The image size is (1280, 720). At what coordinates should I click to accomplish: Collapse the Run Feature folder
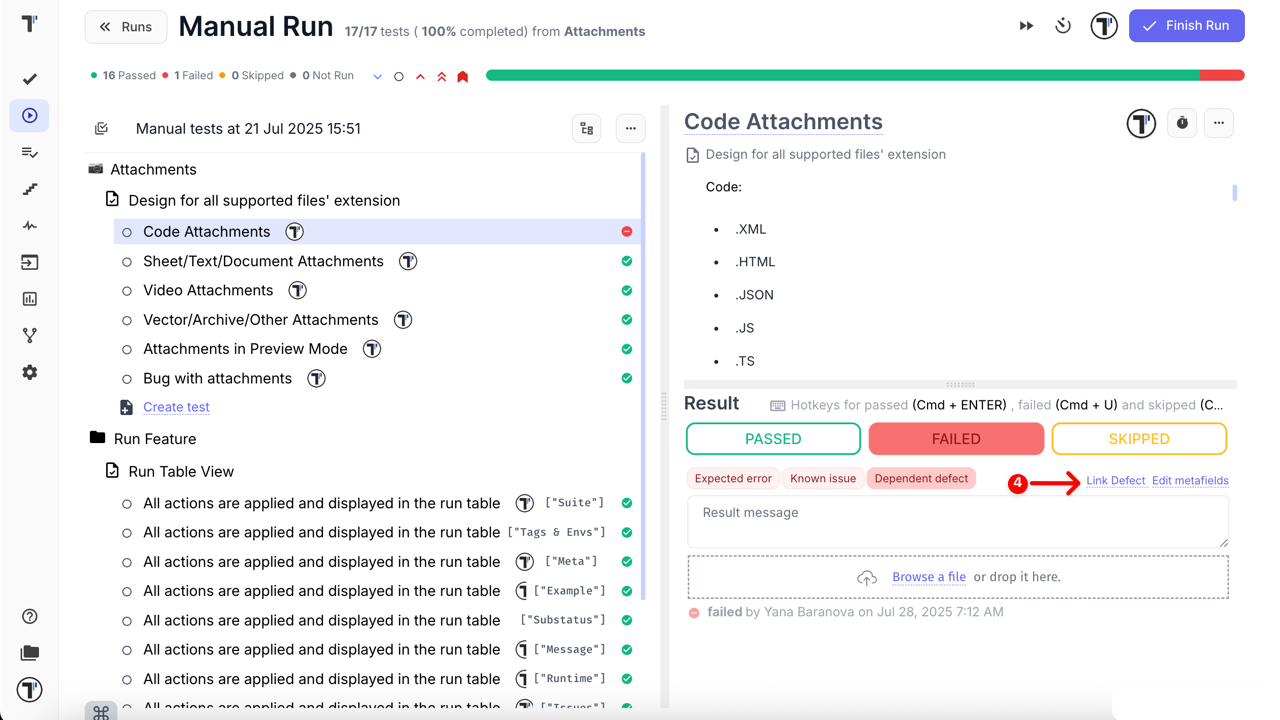[x=97, y=438]
